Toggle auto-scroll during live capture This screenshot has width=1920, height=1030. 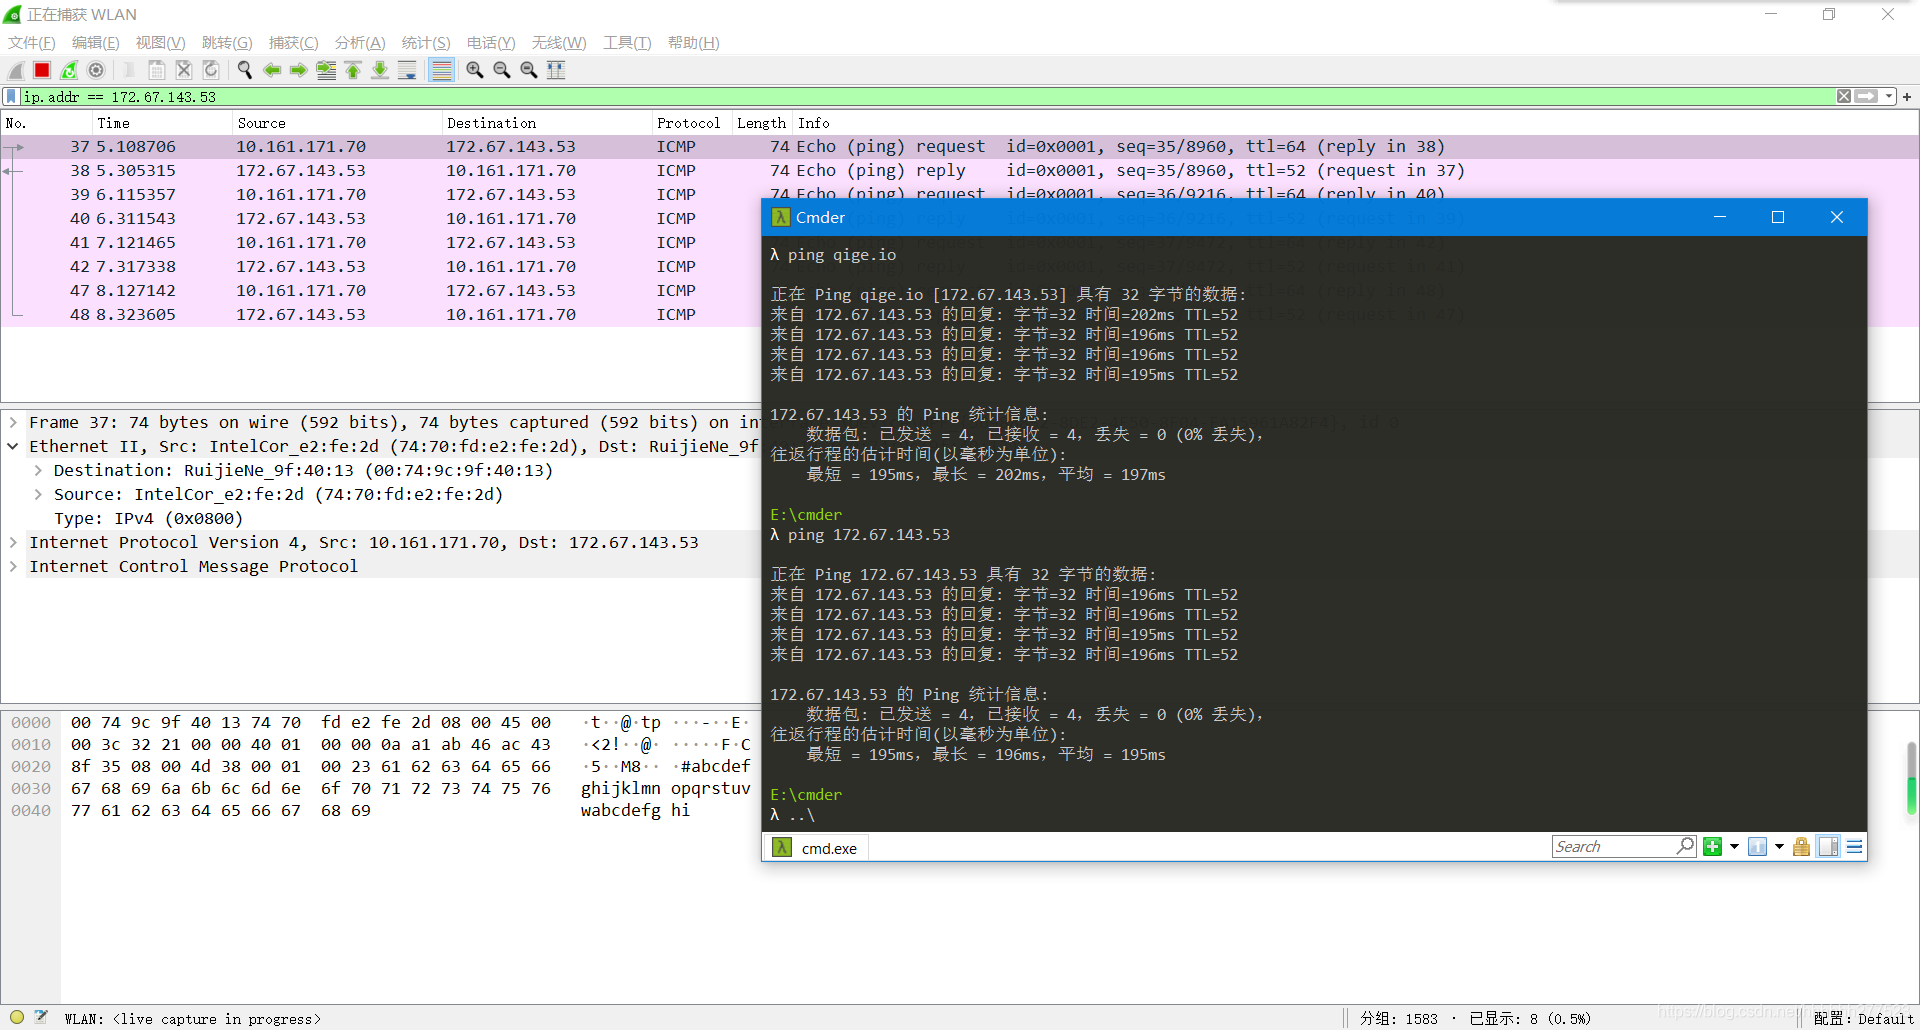pos(407,70)
